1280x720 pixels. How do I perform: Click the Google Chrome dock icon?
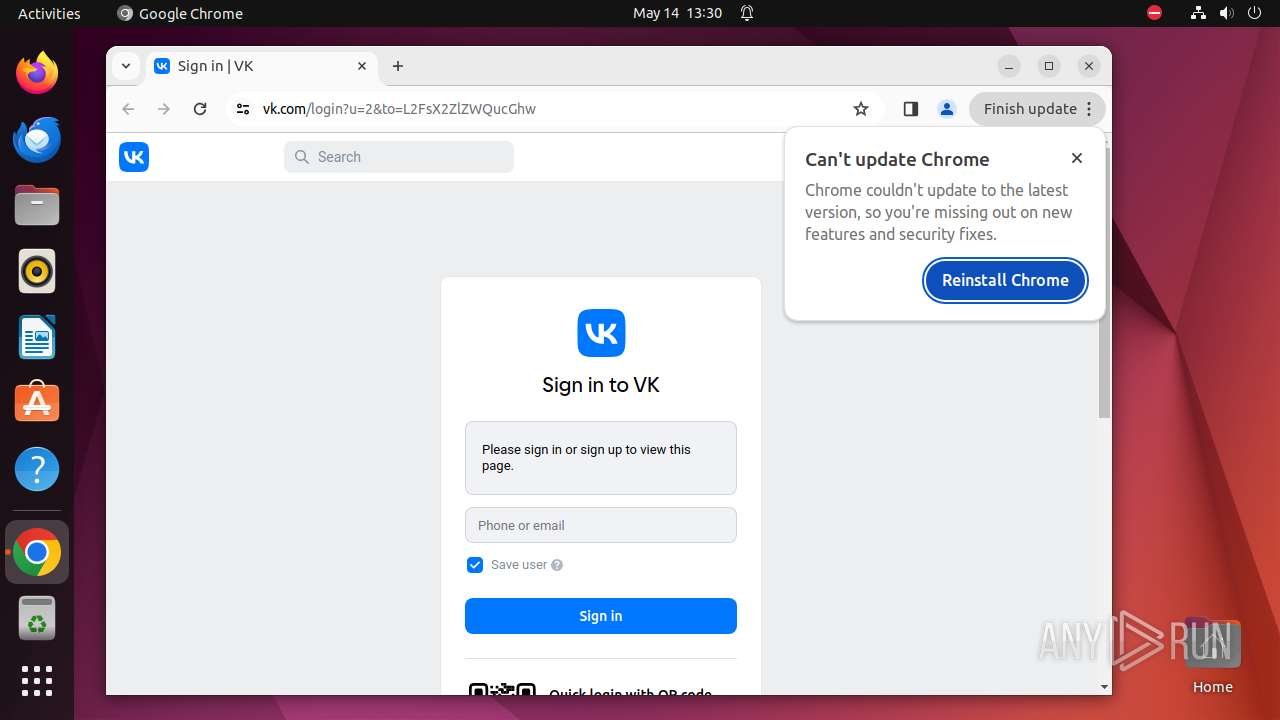(37, 552)
